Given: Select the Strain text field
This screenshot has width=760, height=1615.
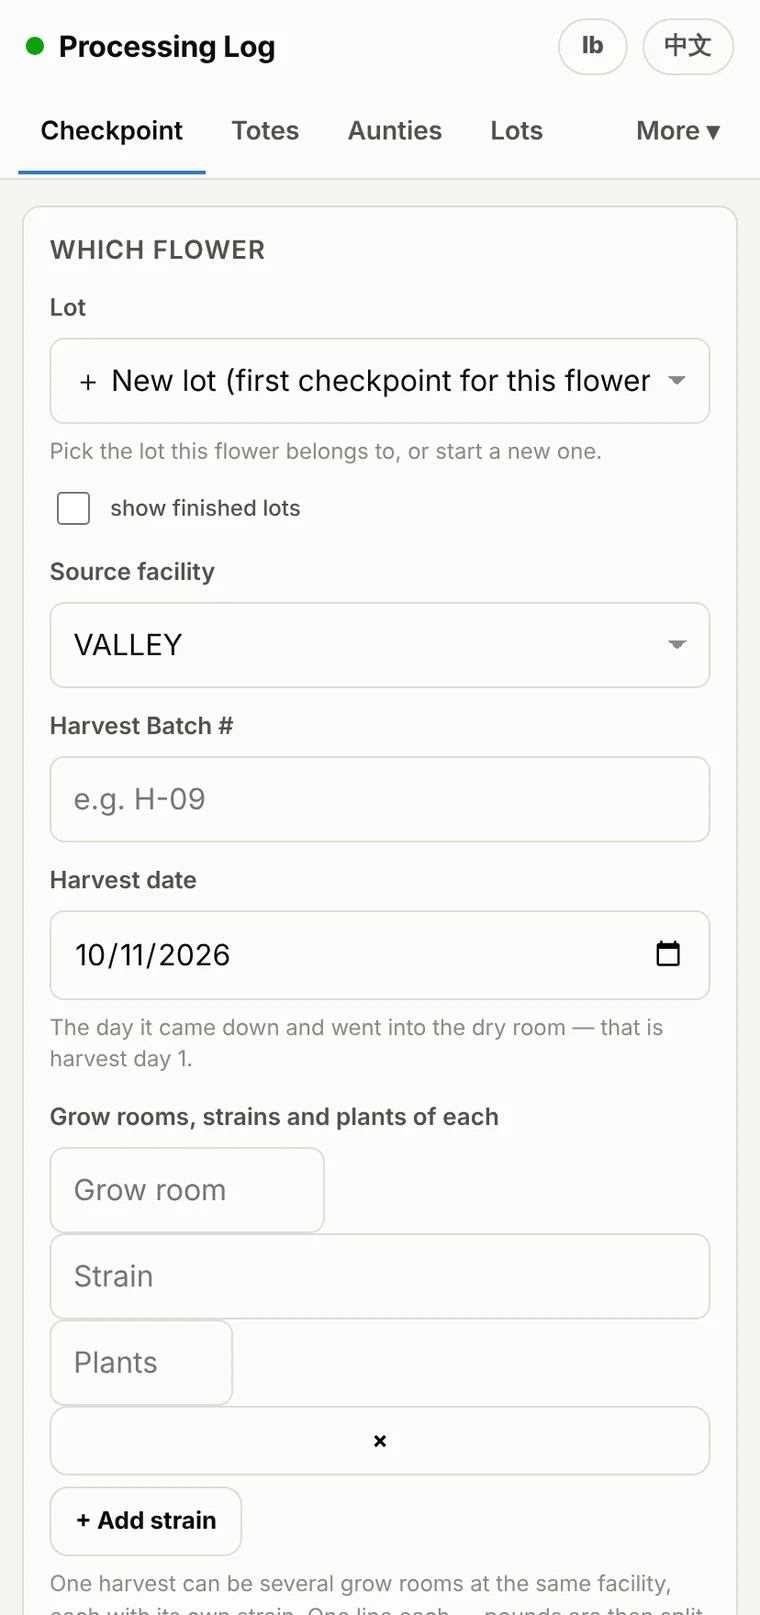Looking at the screenshot, I should 380,1276.
